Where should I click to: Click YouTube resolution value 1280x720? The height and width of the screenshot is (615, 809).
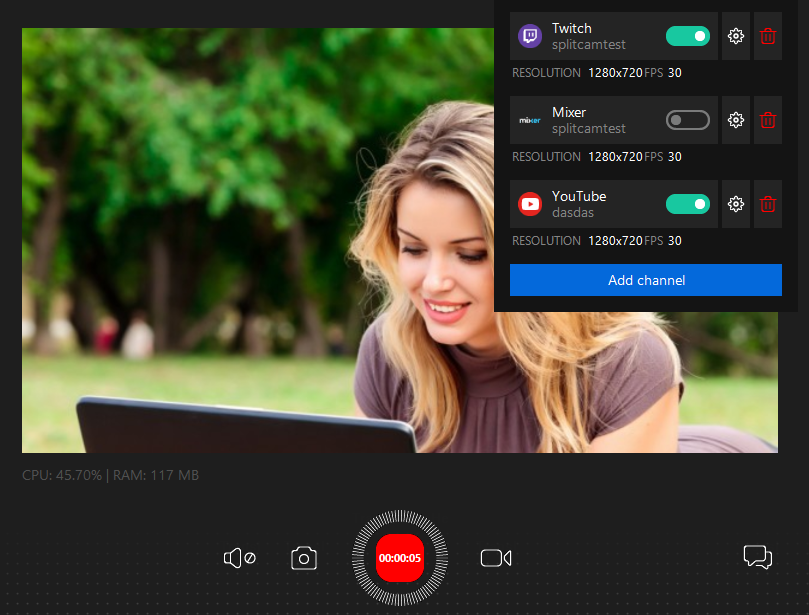tap(615, 241)
